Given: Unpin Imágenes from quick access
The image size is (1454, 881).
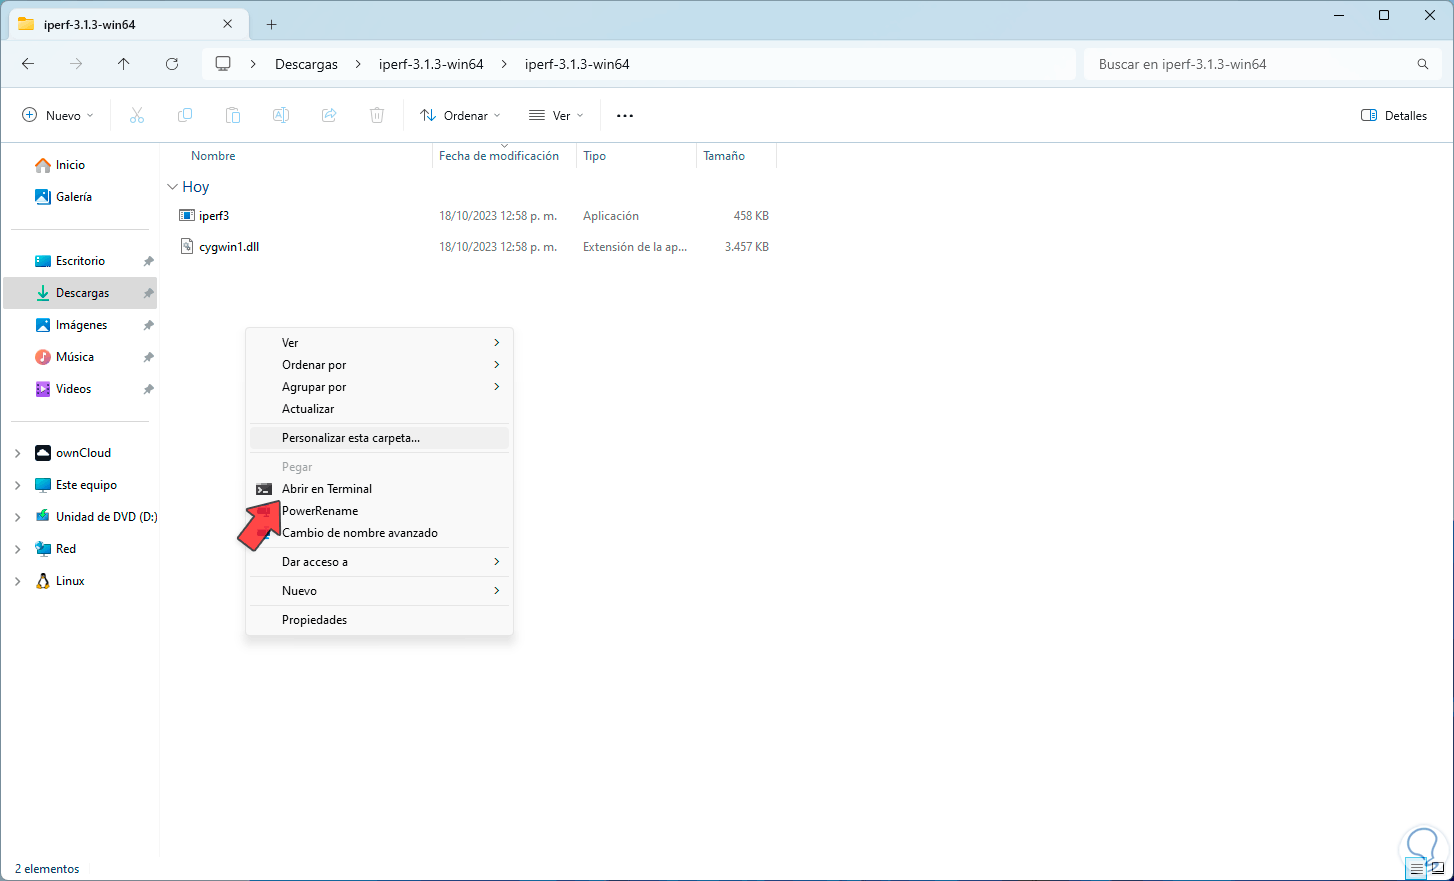Looking at the screenshot, I should click(x=148, y=325).
